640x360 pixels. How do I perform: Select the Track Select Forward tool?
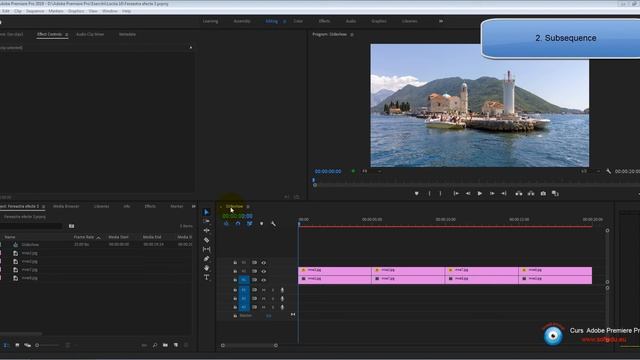coord(207,221)
